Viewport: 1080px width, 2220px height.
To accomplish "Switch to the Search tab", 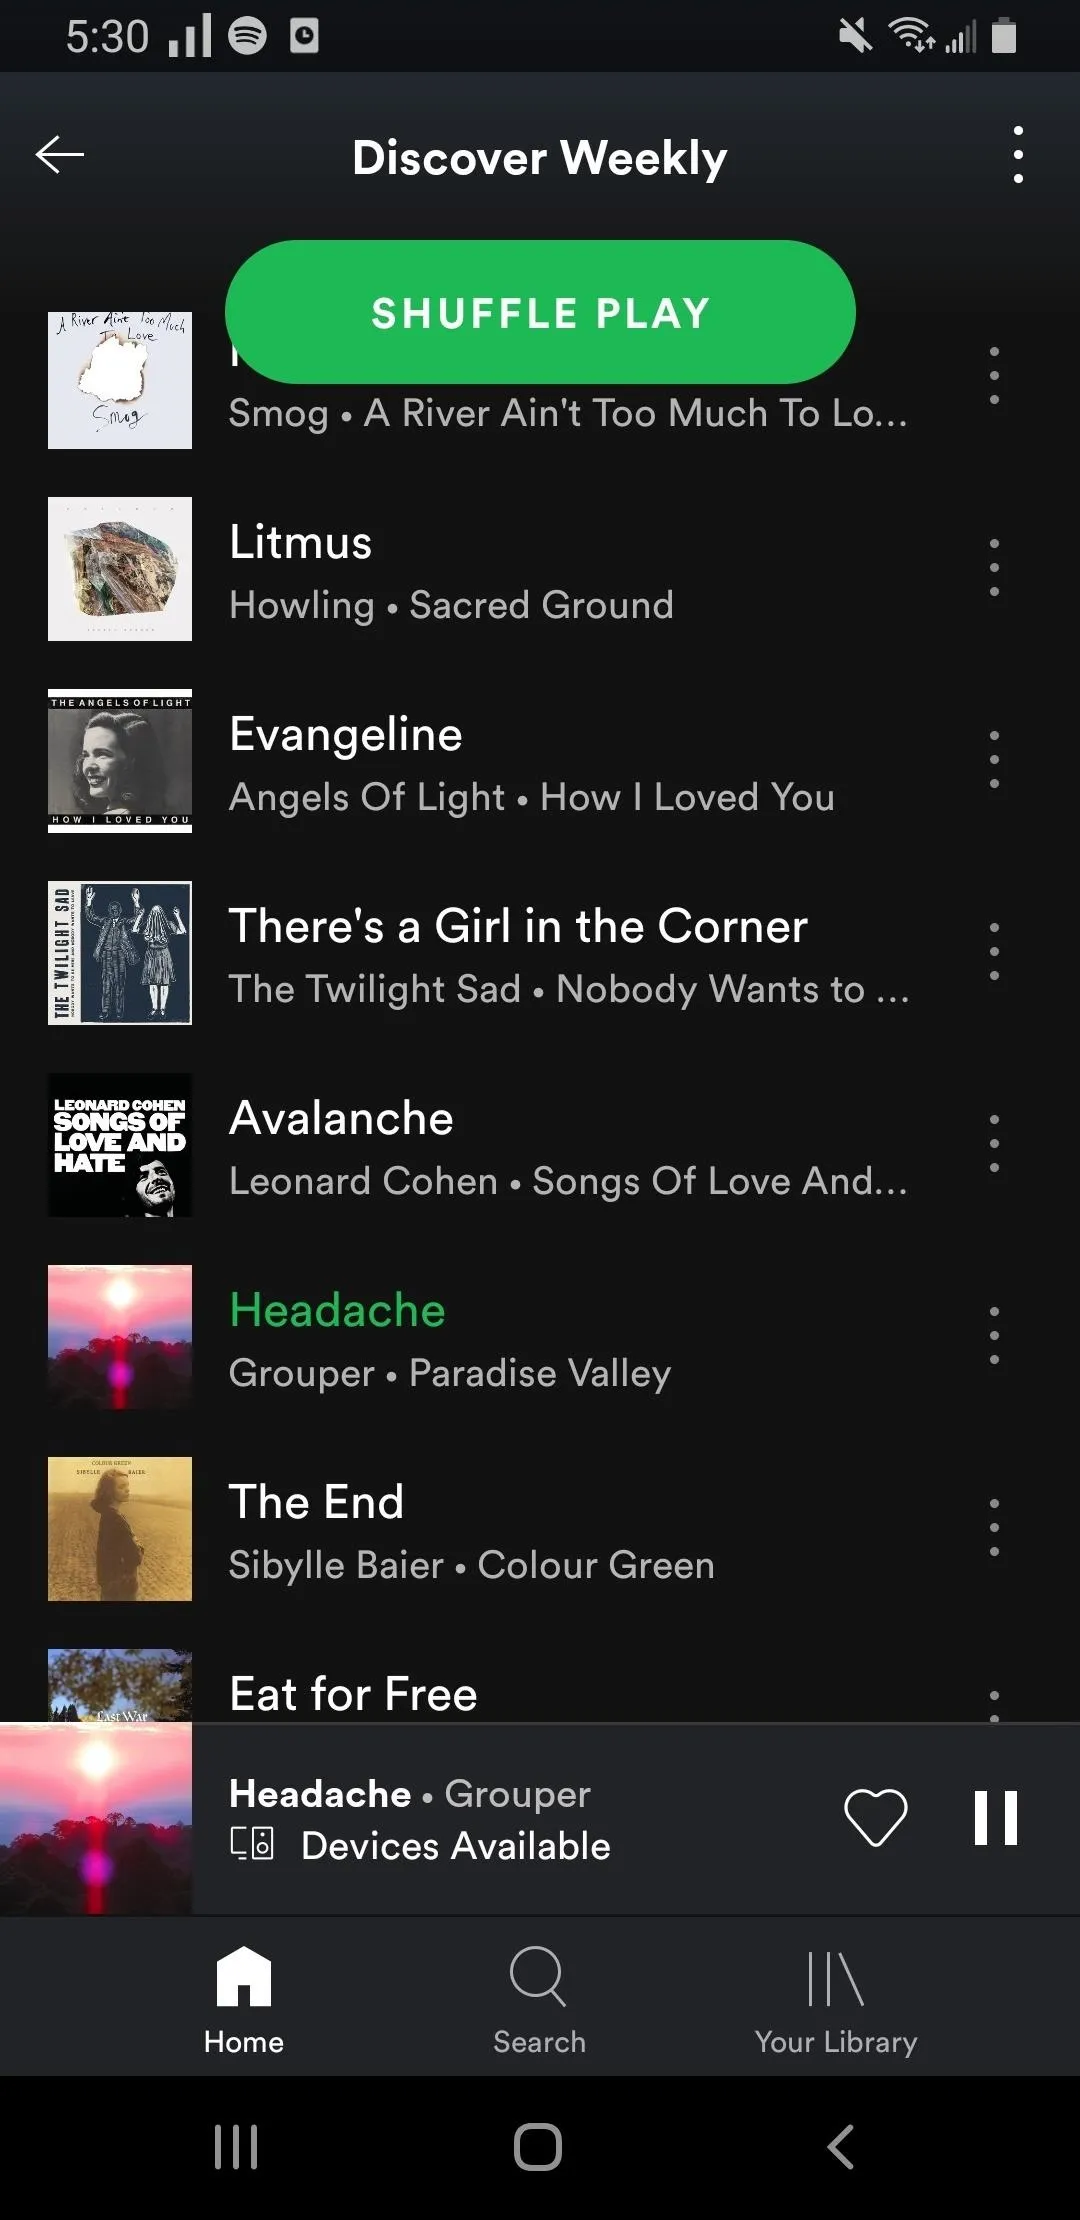I will click(x=539, y=2000).
